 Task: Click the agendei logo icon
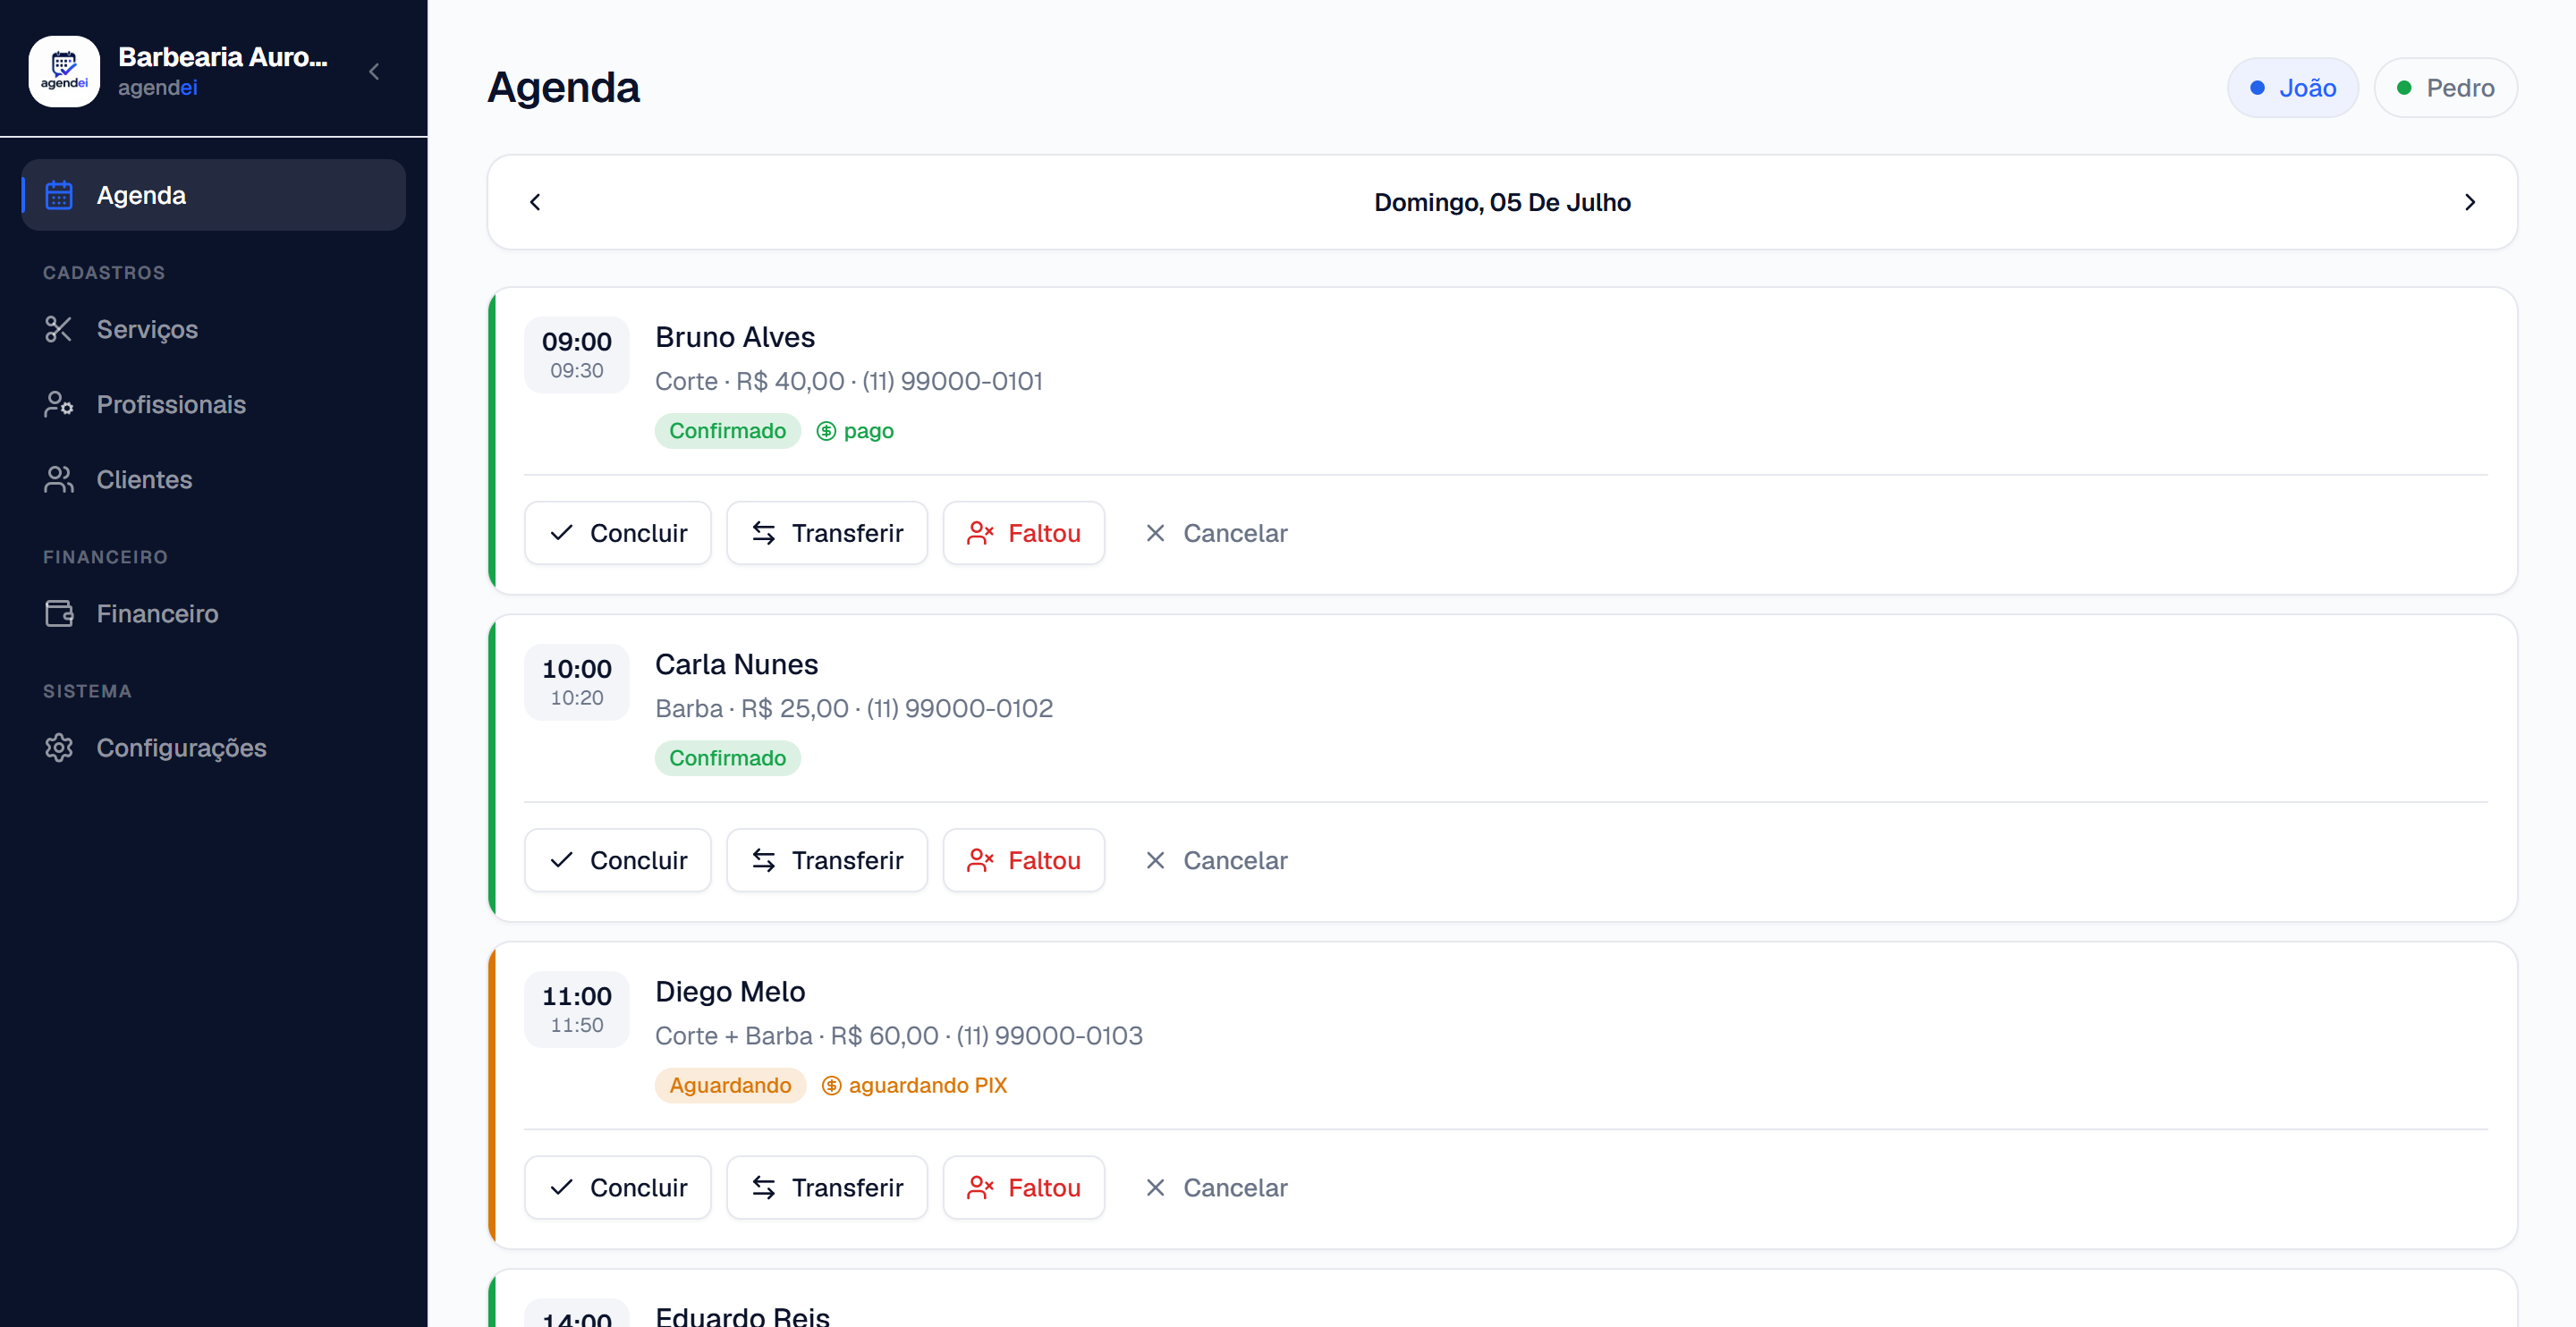pyautogui.click(x=64, y=71)
